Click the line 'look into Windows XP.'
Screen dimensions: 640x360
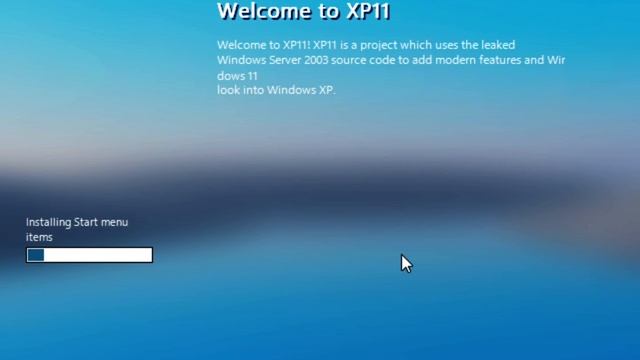coord(276,90)
